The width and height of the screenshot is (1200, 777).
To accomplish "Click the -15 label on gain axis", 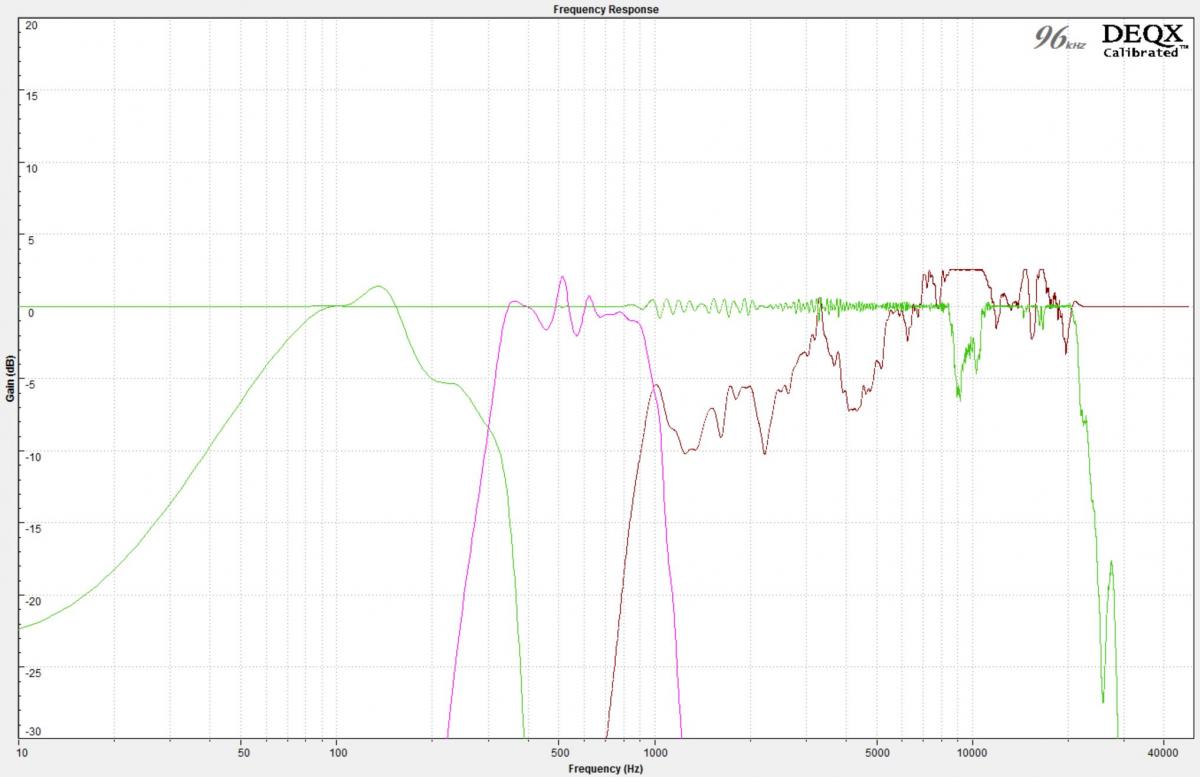I will click(31, 521).
